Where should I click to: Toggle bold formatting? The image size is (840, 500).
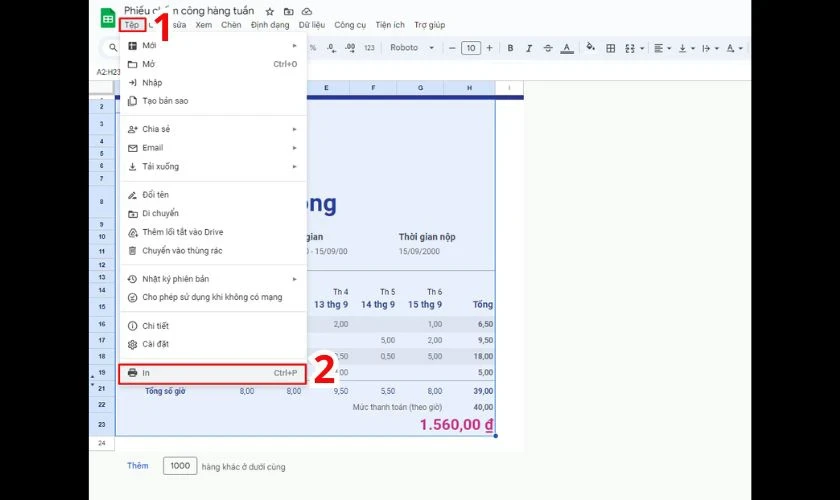tap(510, 48)
